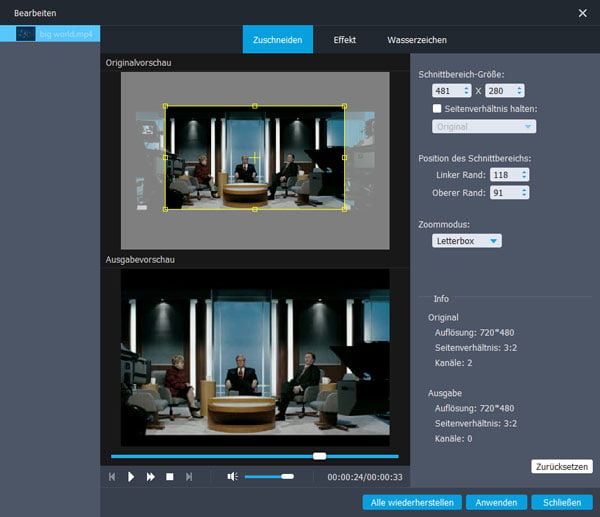Click the Play button in playback controls
The image size is (600, 517).
(x=131, y=477)
